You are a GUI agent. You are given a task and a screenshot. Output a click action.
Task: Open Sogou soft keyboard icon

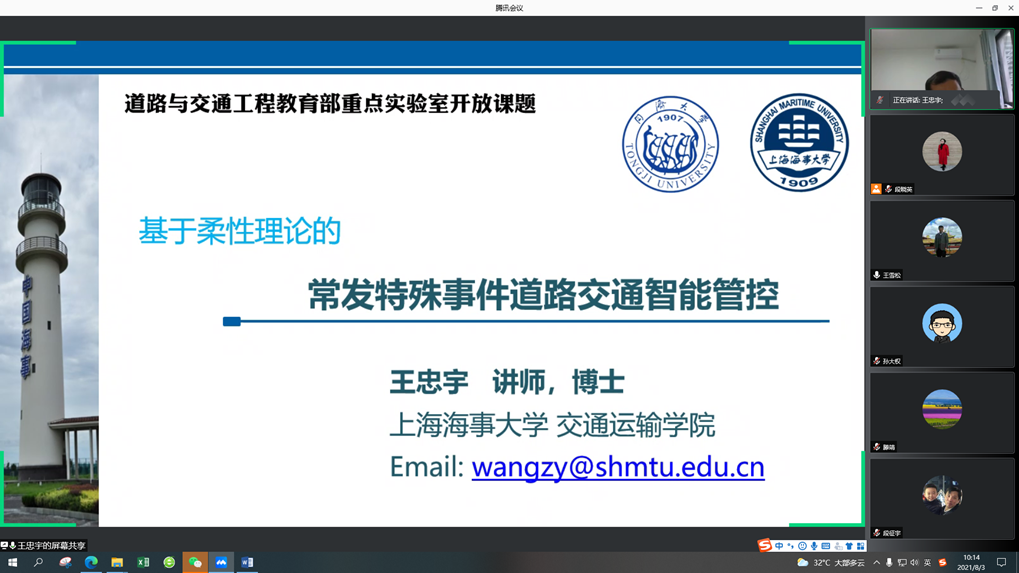[x=826, y=546]
